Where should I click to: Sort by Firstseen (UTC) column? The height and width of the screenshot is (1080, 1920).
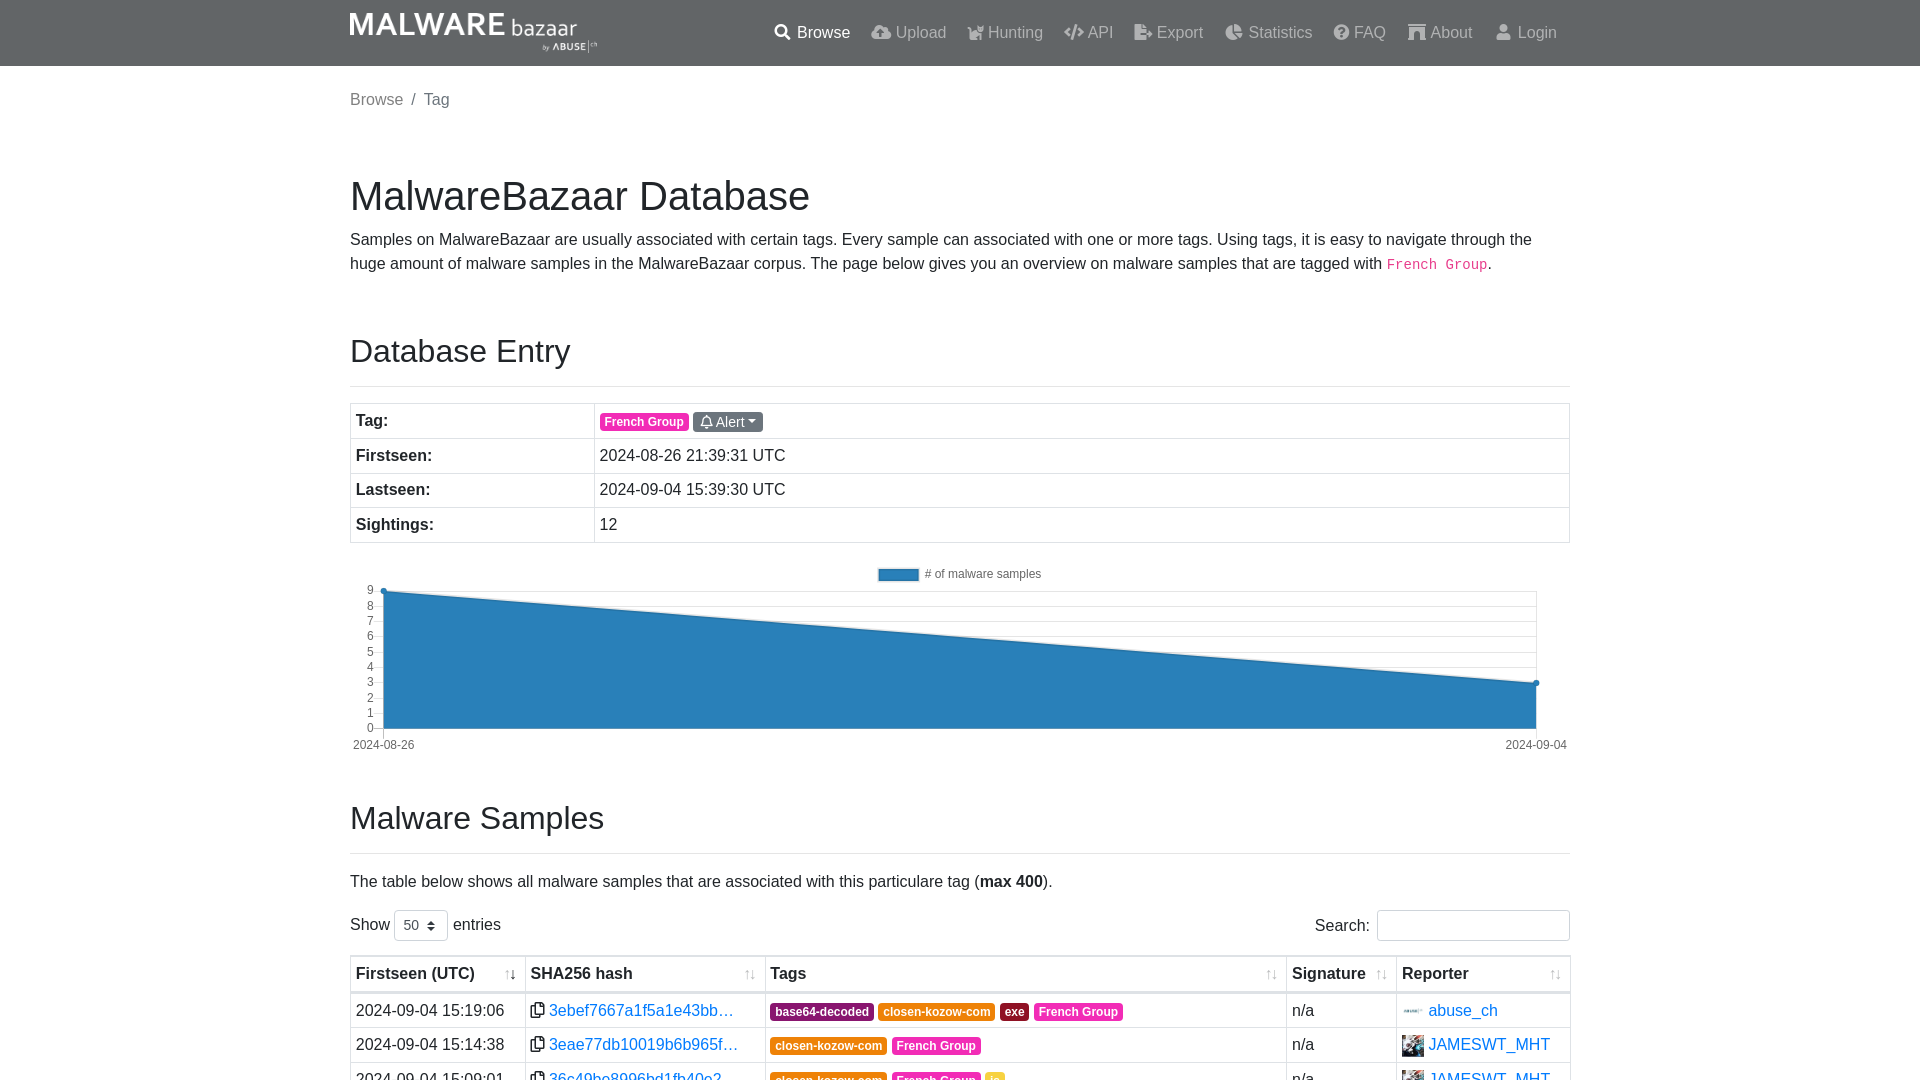pyautogui.click(x=437, y=974)
